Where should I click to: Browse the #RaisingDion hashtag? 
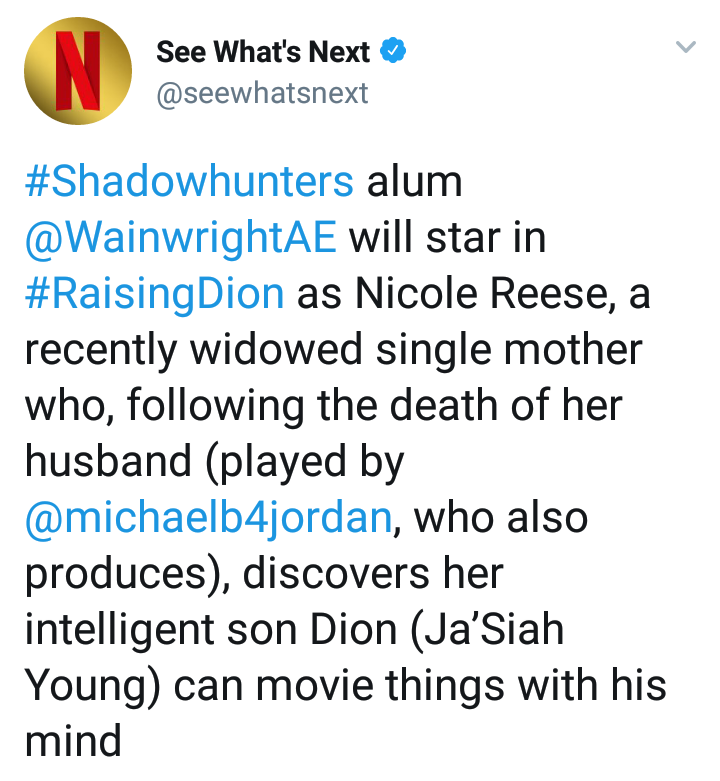153,297
